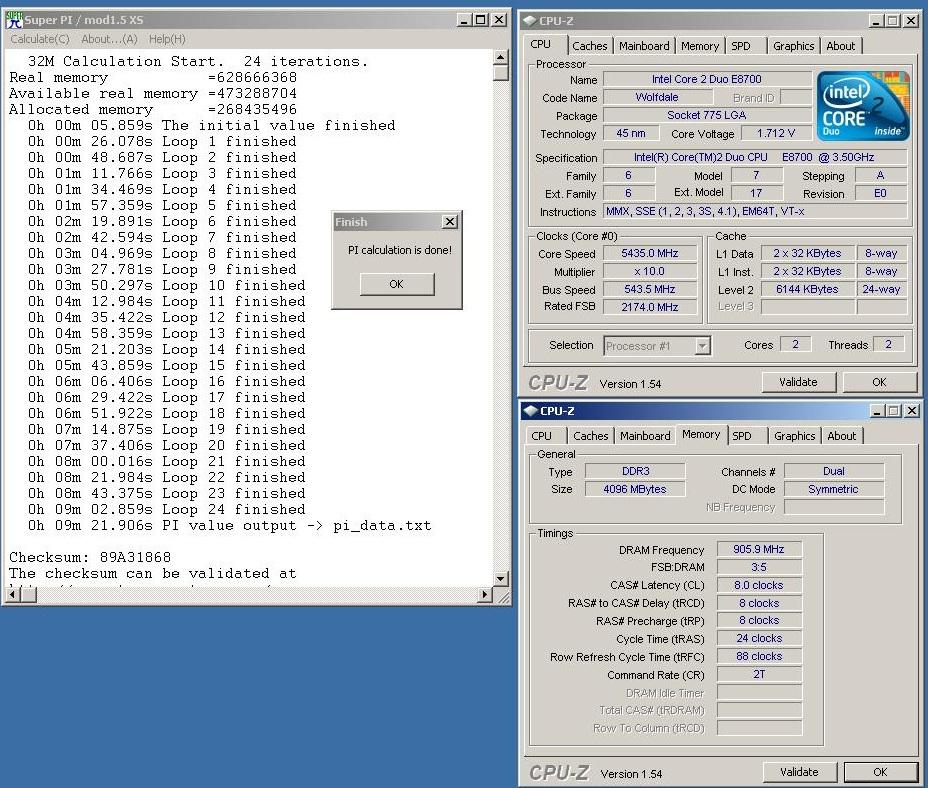Open About tab in bottom CPU-Z window
The width and height of the screenshot is (928, 788).
point(842,436)
